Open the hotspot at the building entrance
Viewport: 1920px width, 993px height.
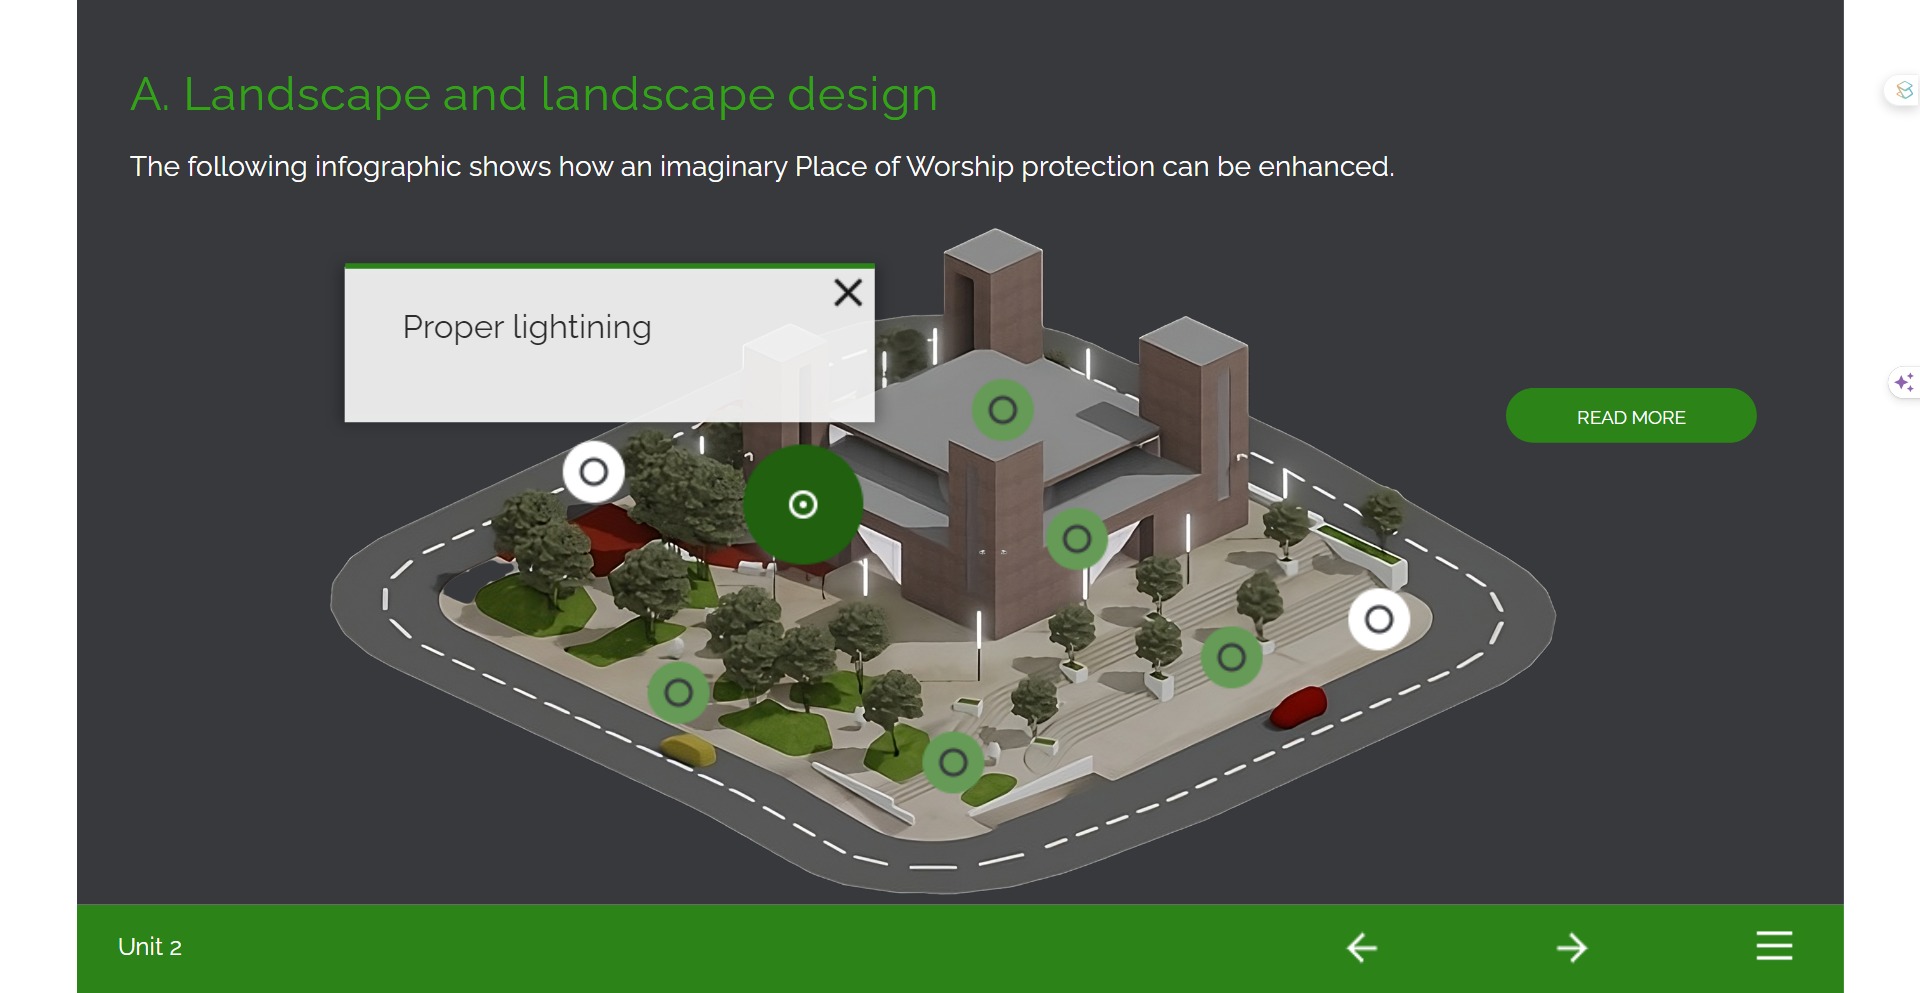click(x=1076, y=540)
